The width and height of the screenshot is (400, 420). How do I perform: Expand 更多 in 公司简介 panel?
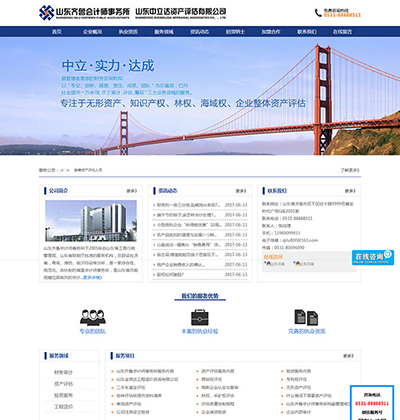132,191
